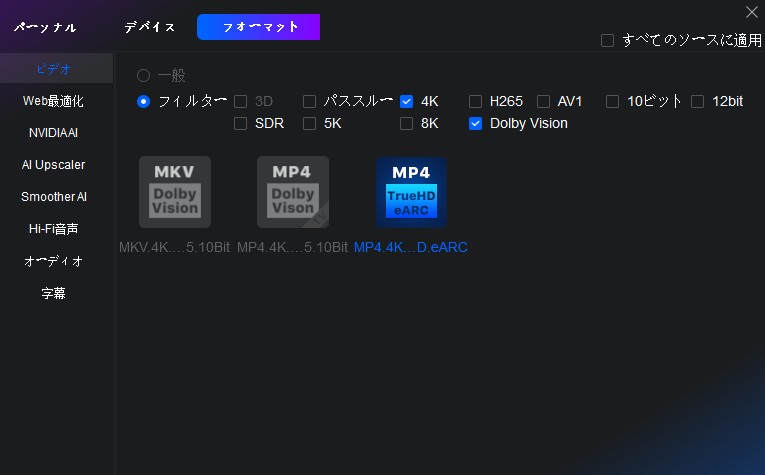The height and width of the screenshot is (475, 765).
Task: Switch to the デバイス tab
Action: pyautogui.click(x=149, y=27)
